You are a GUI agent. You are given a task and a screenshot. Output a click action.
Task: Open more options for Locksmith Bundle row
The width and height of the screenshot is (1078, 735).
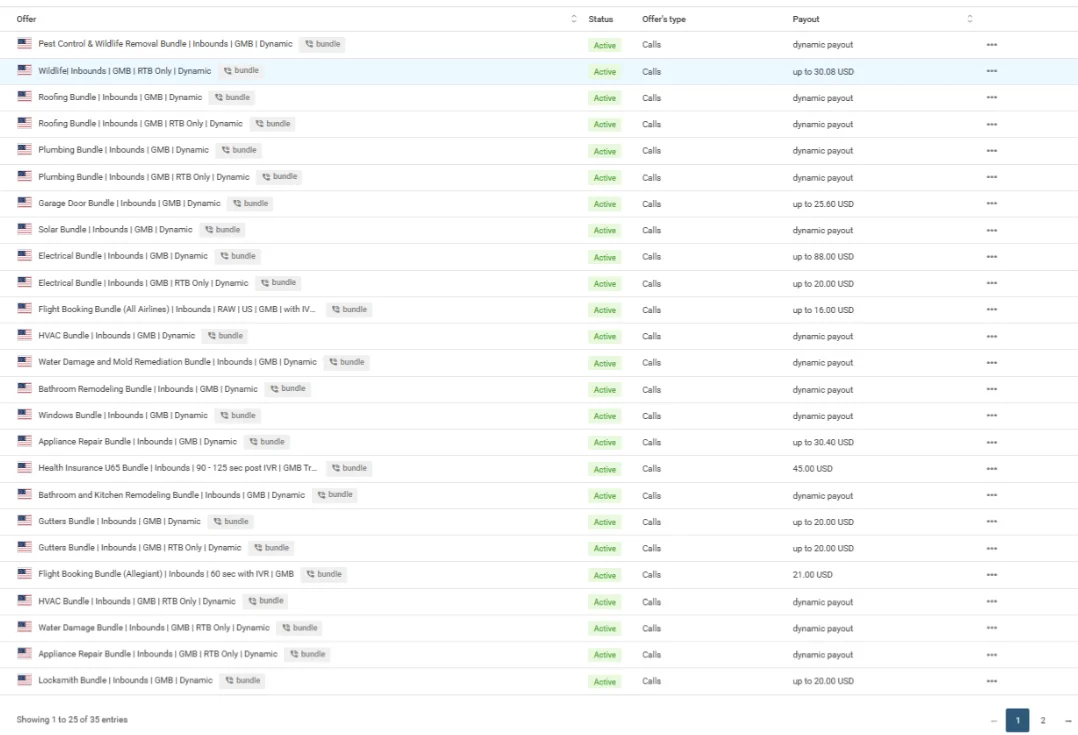point(991,681)
